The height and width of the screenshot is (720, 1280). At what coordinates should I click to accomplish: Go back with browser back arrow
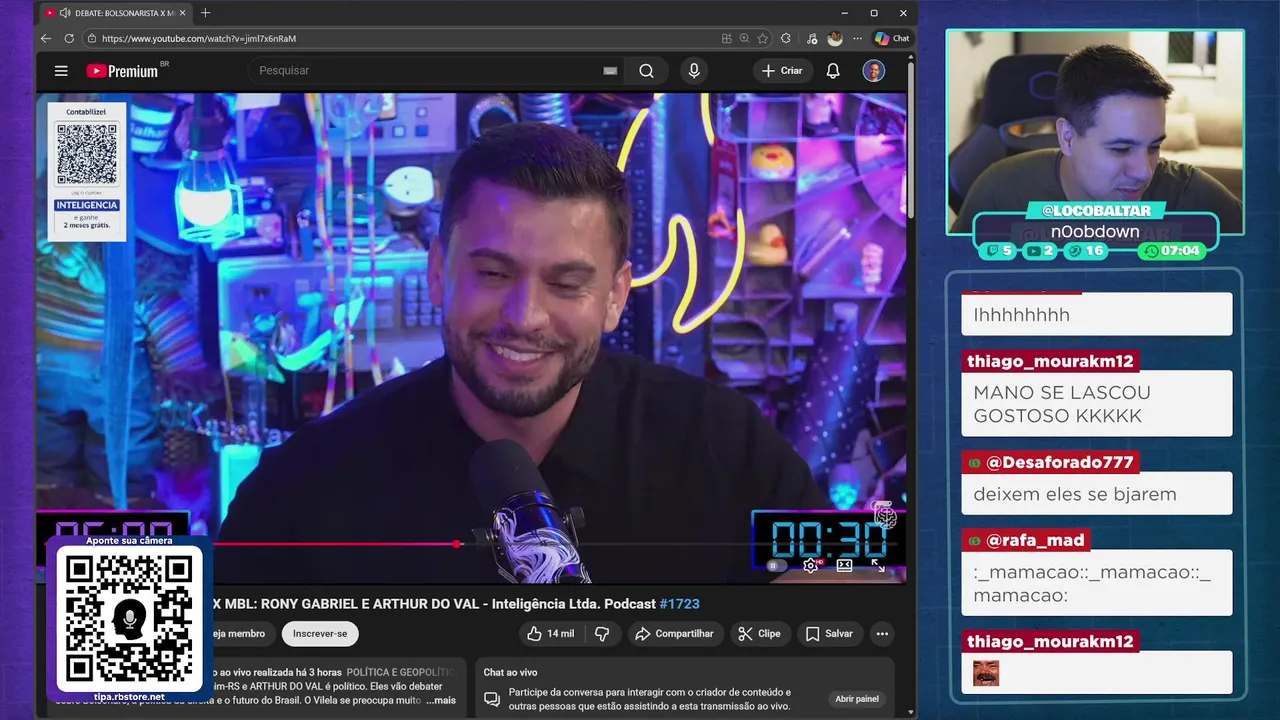coord(46,38)
